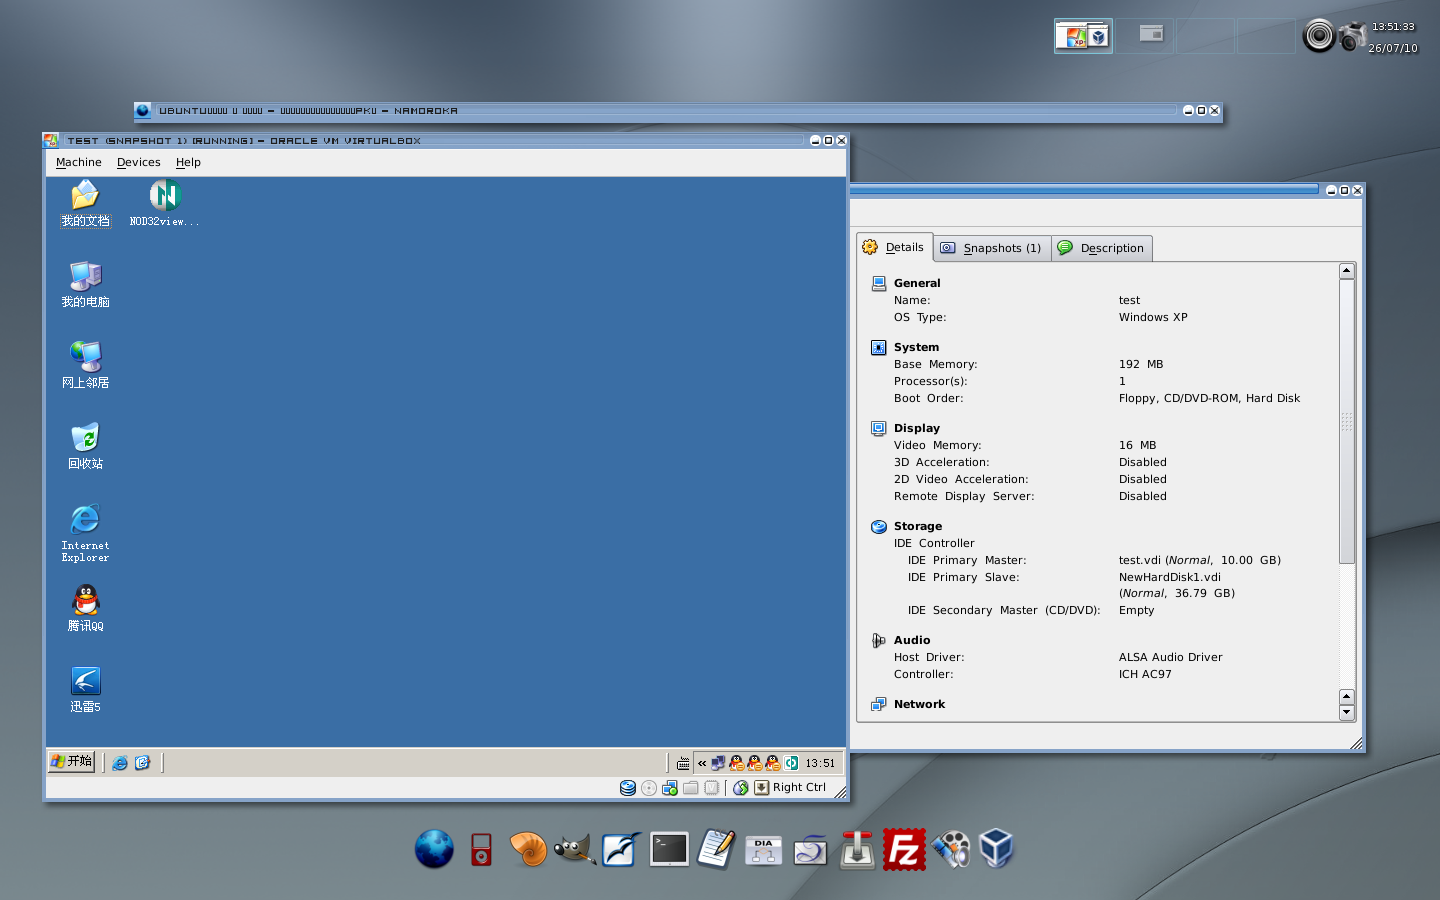This screenshot has height=900, width=1440.
Task: Launch OpenOffice from the dock
Action: [621, 849]
